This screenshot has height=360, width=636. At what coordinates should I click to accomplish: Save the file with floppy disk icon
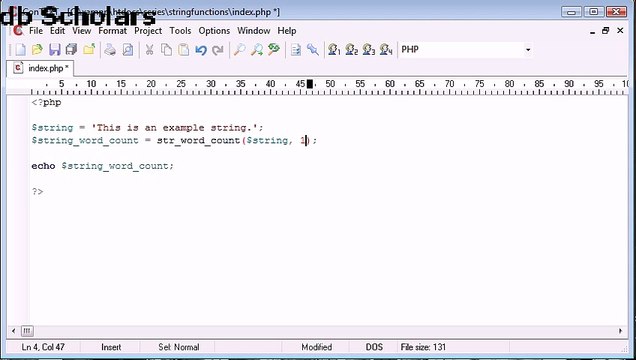(x=55, y=50)
